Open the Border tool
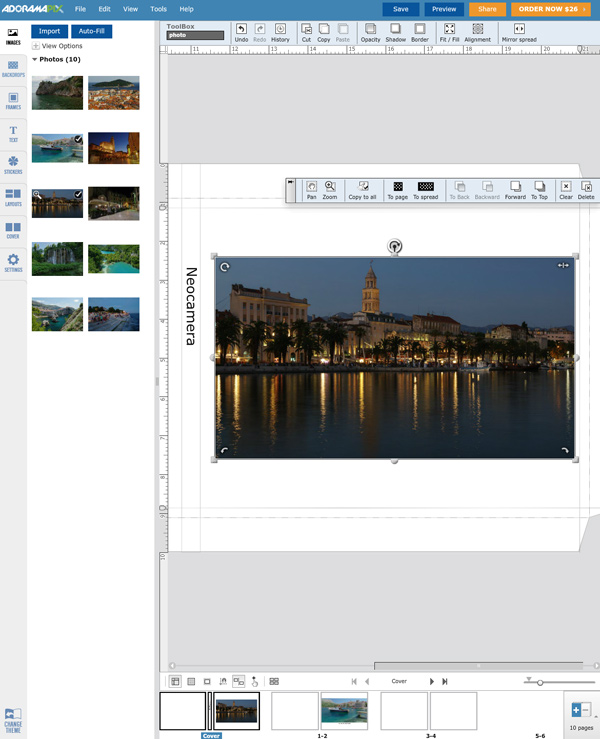Viewport: 600px width, 739px height. click(419, 32)
